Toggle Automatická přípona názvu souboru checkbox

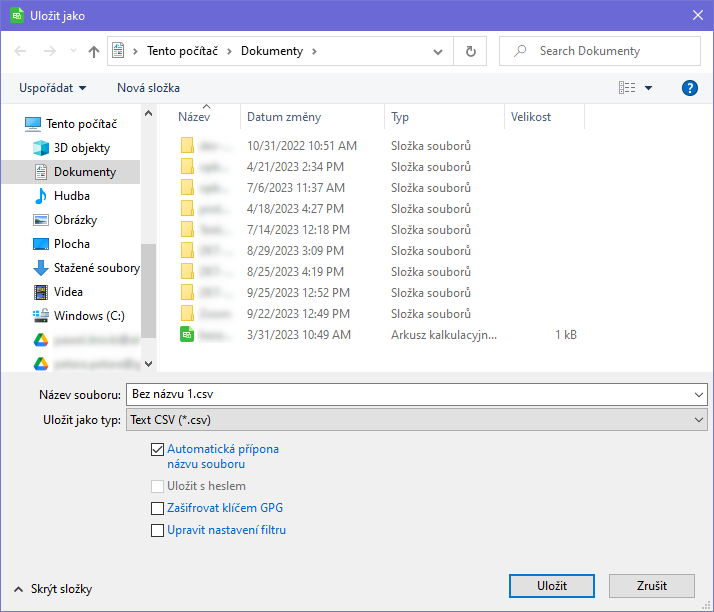point(157,450)
